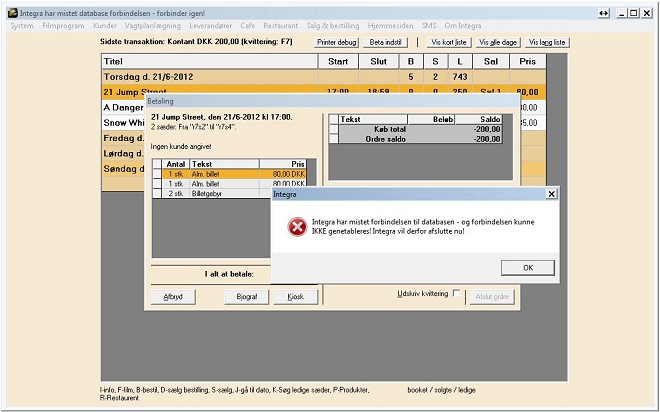Click the 743 value in L column

pyautogui.click(x=460, y=77)
